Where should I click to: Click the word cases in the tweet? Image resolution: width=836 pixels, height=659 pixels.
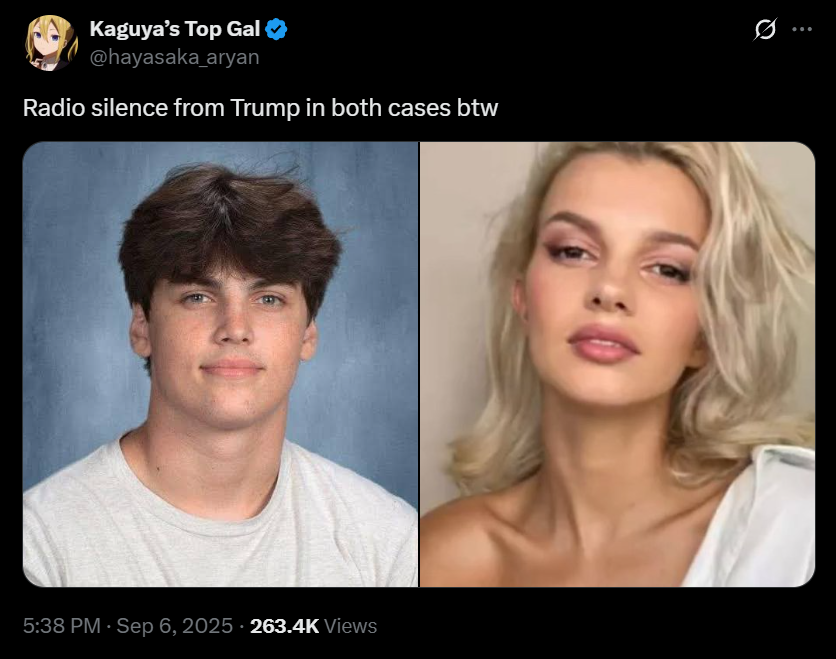[x=420, y=109]
